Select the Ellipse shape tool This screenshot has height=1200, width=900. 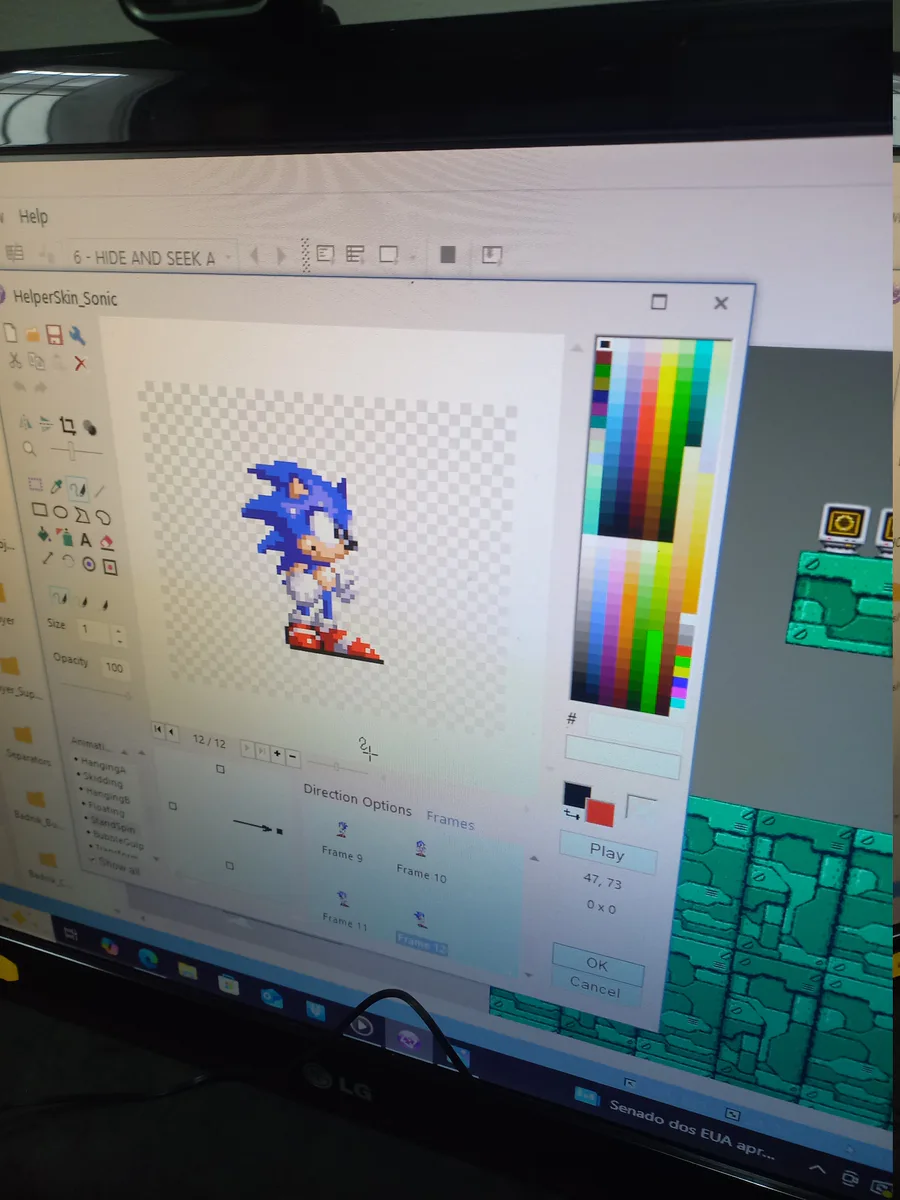pyautogui.click(x=60, y=513)
